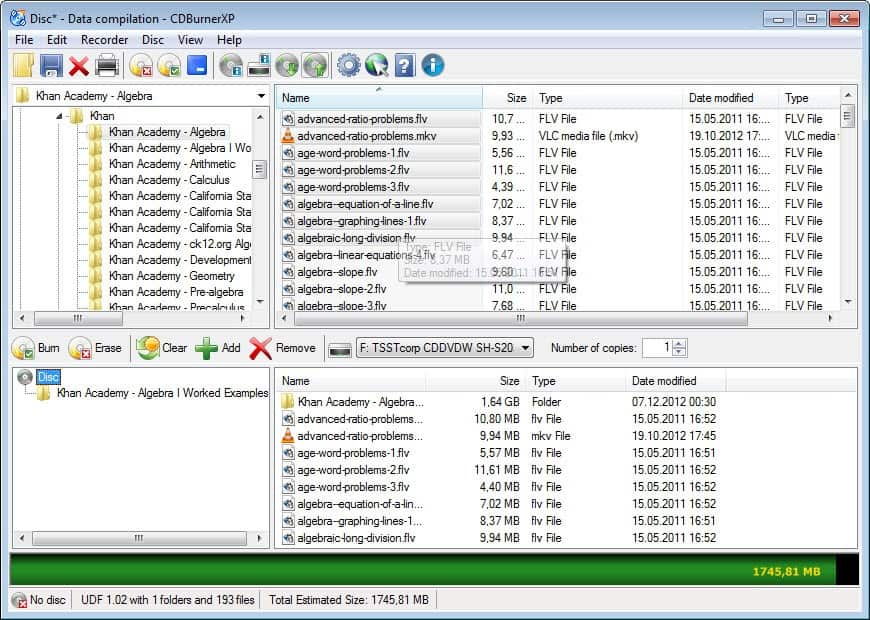This screenshot has width=870, height=620.
Task: Click Total Estimated Size status bar text
Action: [348, 600]
